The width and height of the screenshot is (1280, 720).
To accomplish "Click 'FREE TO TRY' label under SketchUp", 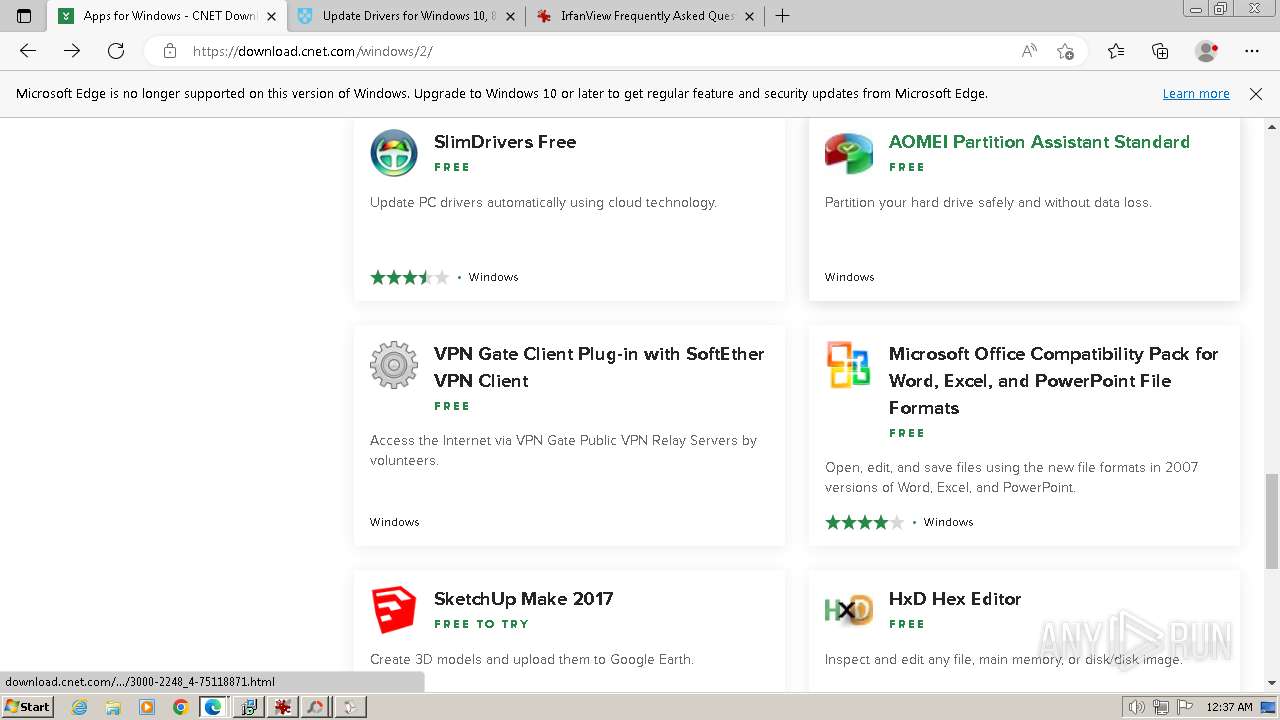I will (x=481, y=624).
